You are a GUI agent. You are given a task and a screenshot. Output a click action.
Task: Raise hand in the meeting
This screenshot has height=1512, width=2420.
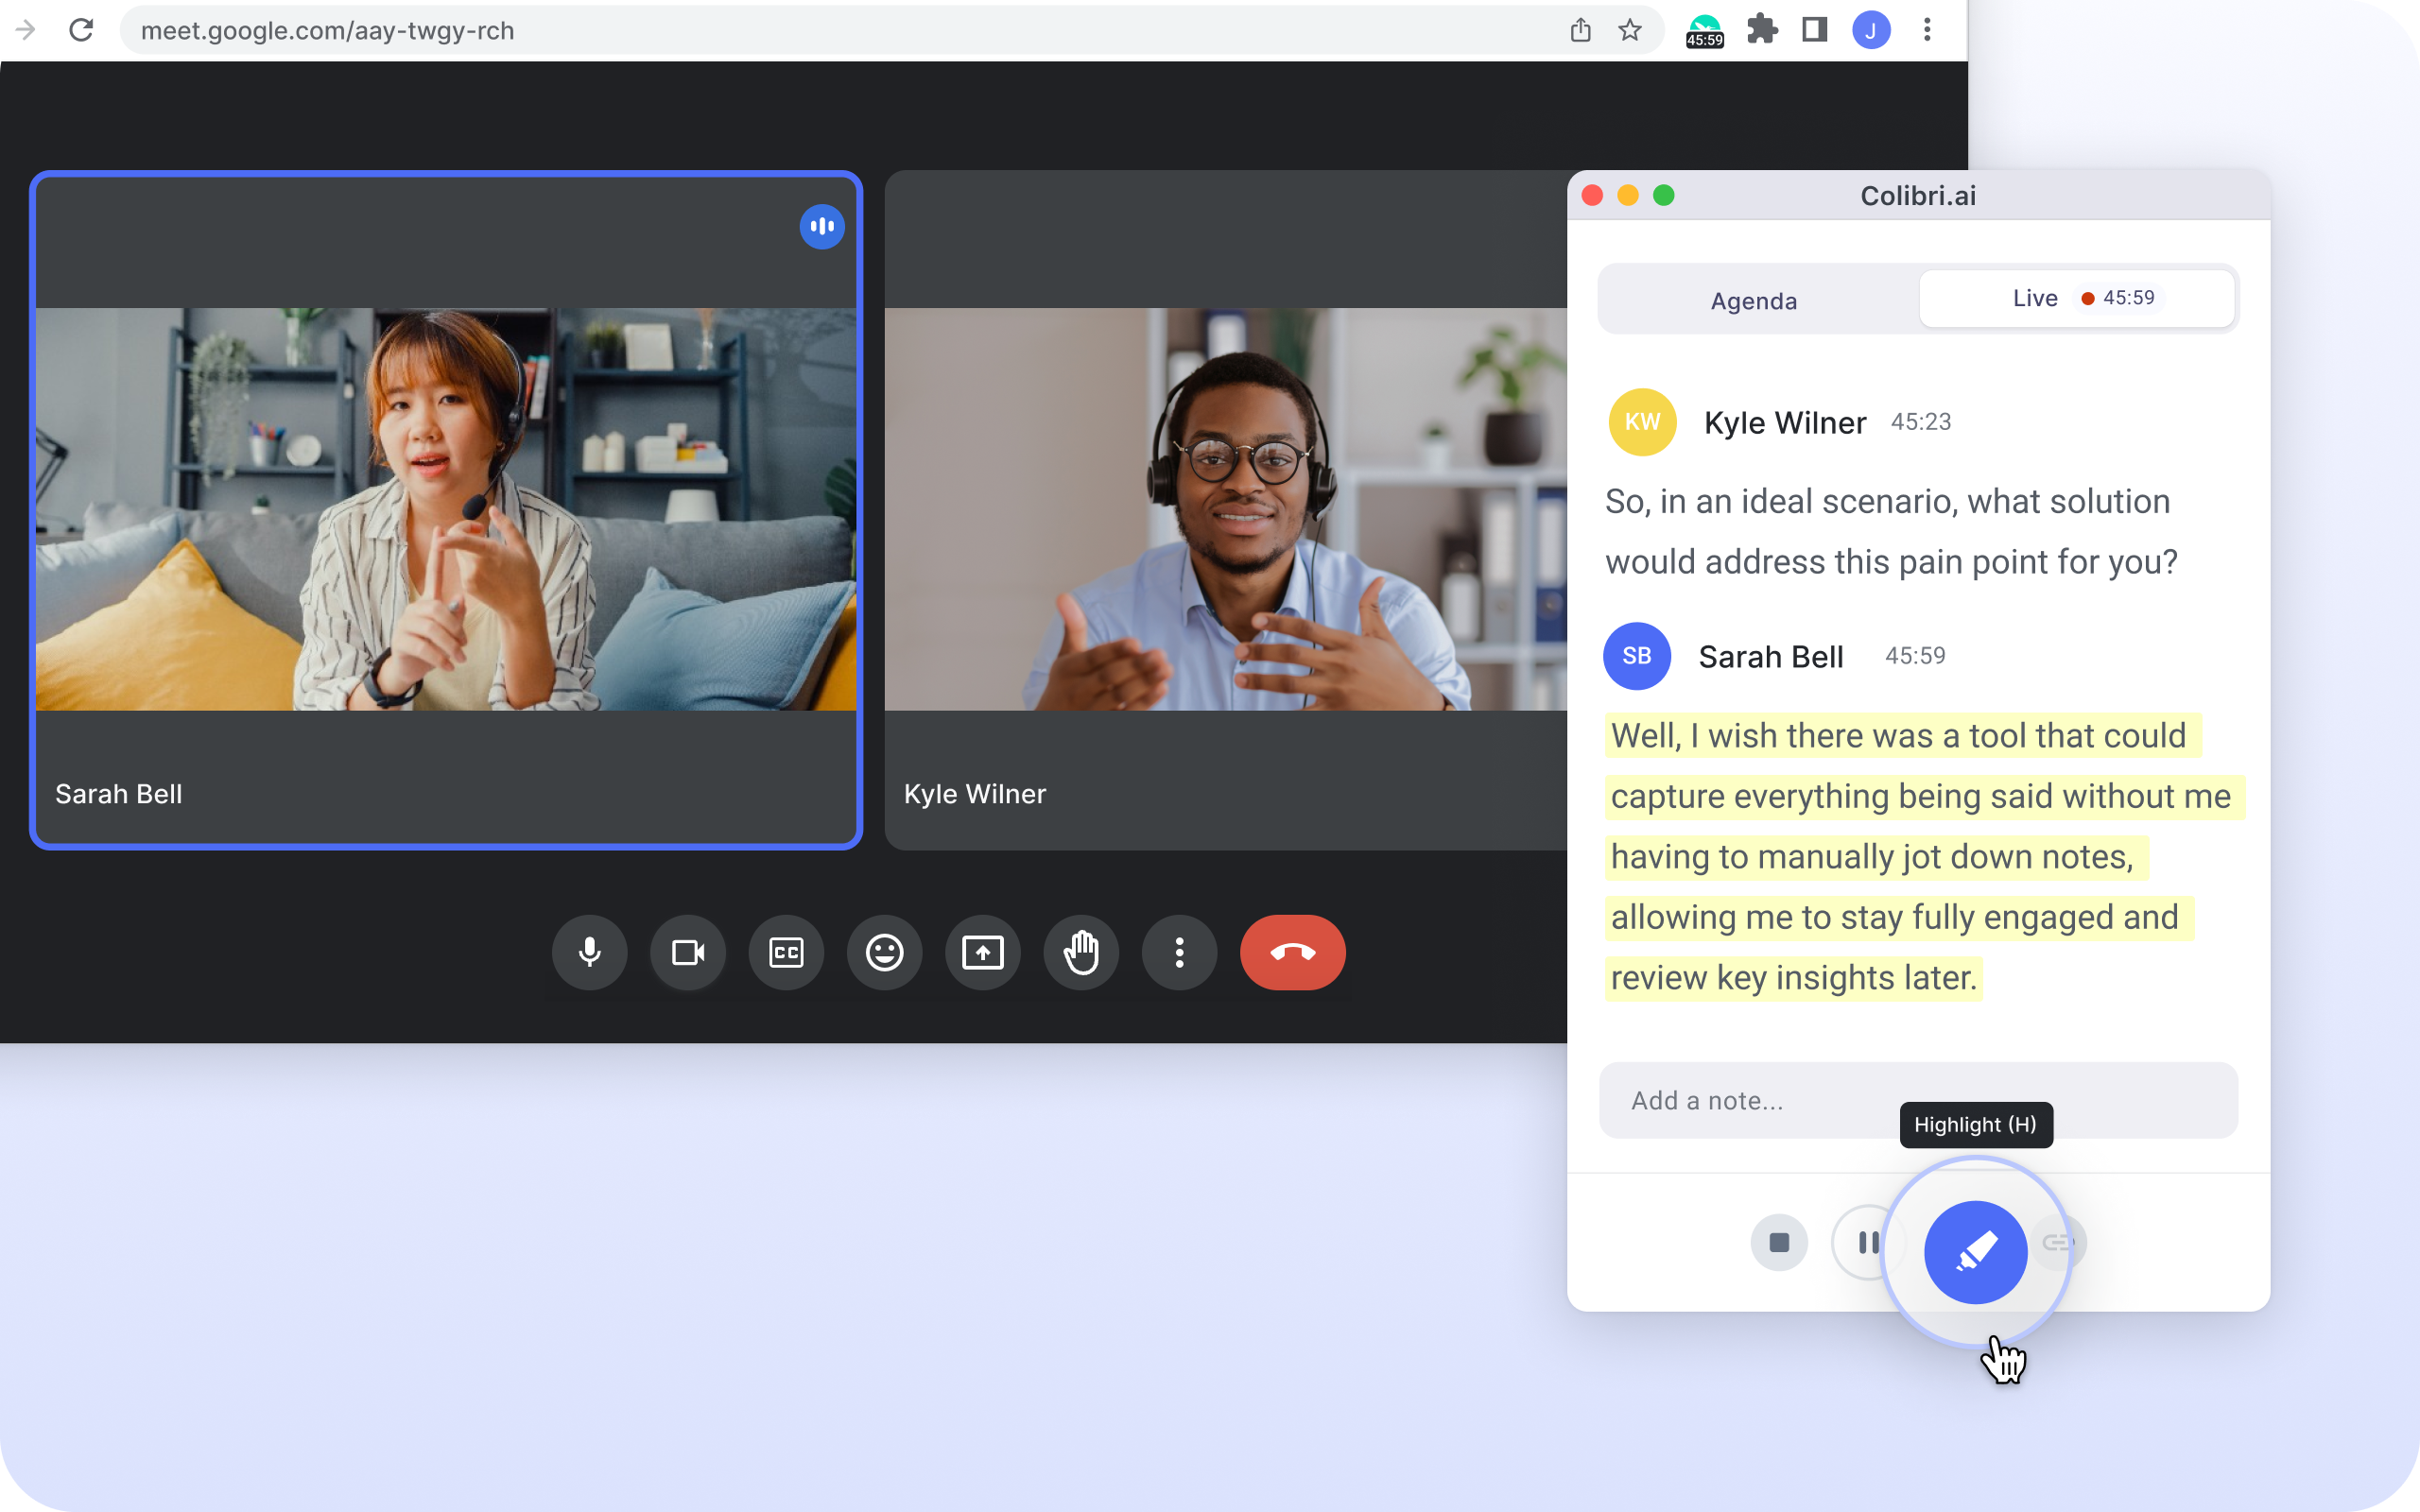click(x=1081, y=952)
